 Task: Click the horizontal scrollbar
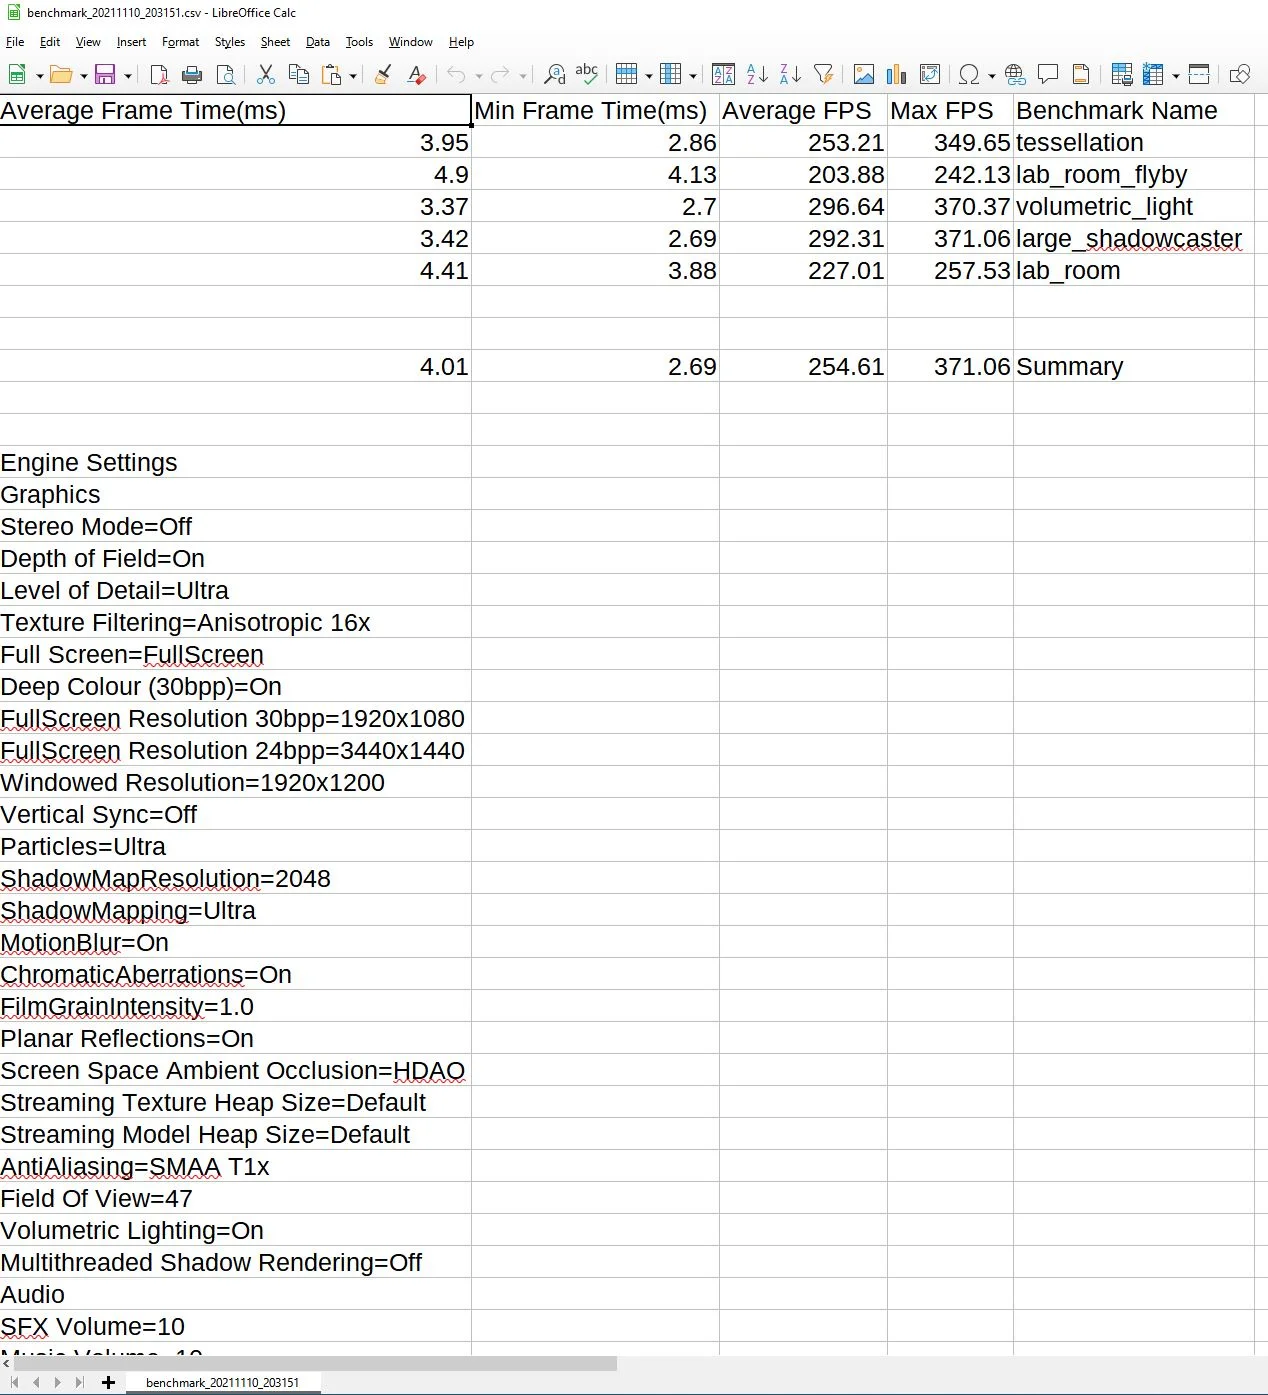pyautogui.click(x=315, y=1363)
